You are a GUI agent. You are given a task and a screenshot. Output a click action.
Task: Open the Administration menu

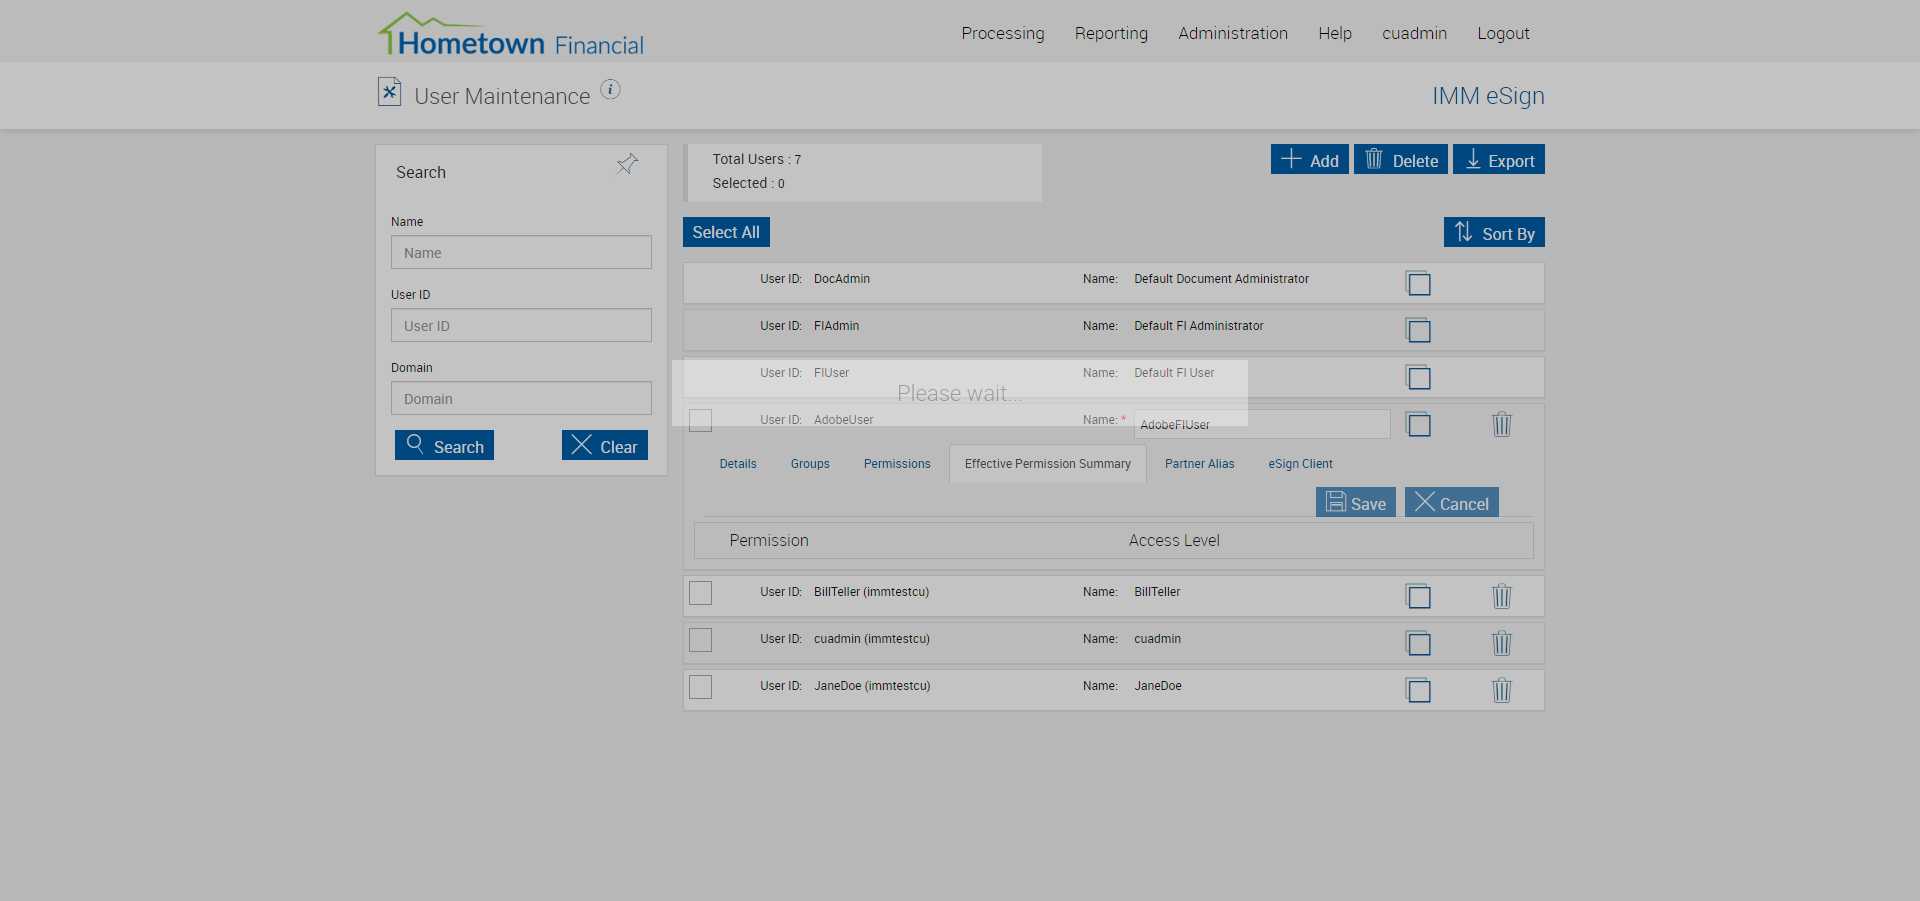pos(1233,33)
